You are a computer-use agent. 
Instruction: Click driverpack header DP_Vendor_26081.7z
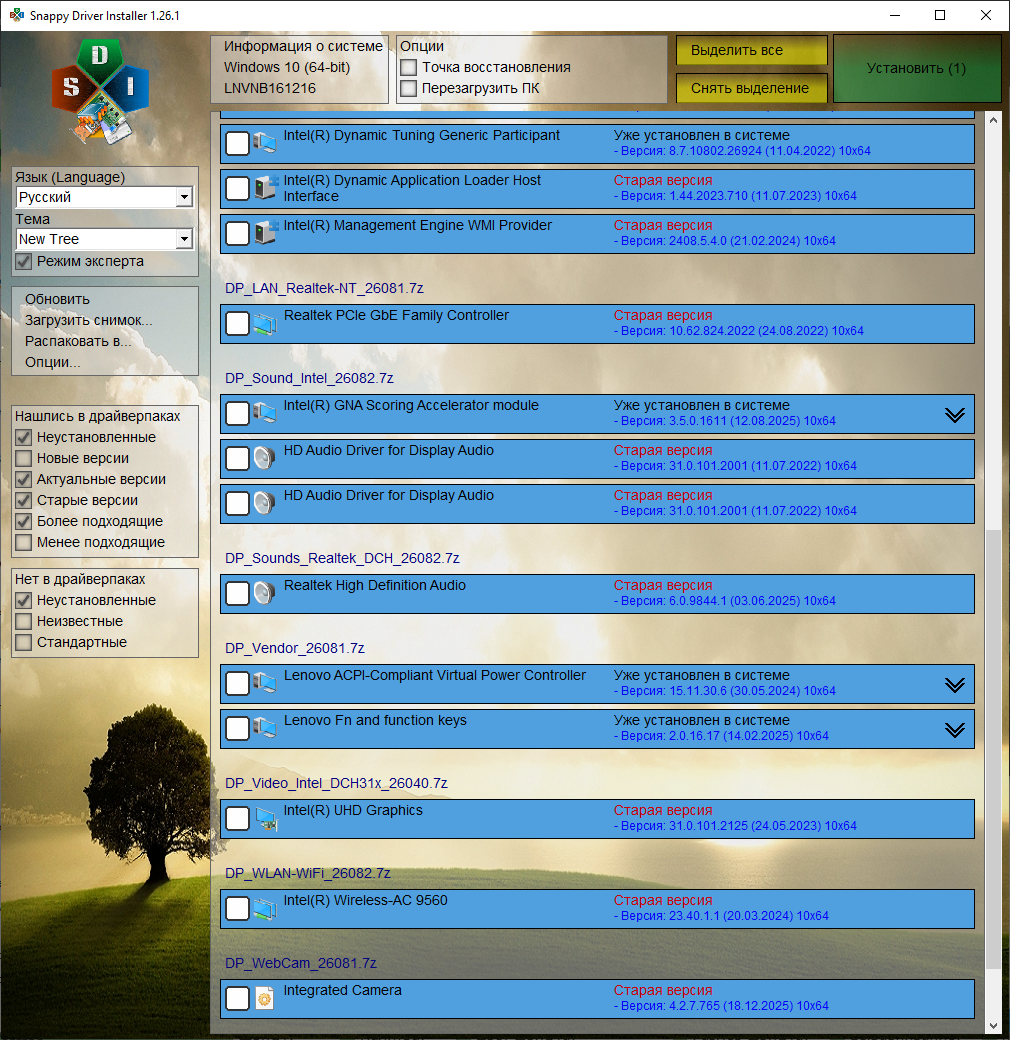click(294, 649)
